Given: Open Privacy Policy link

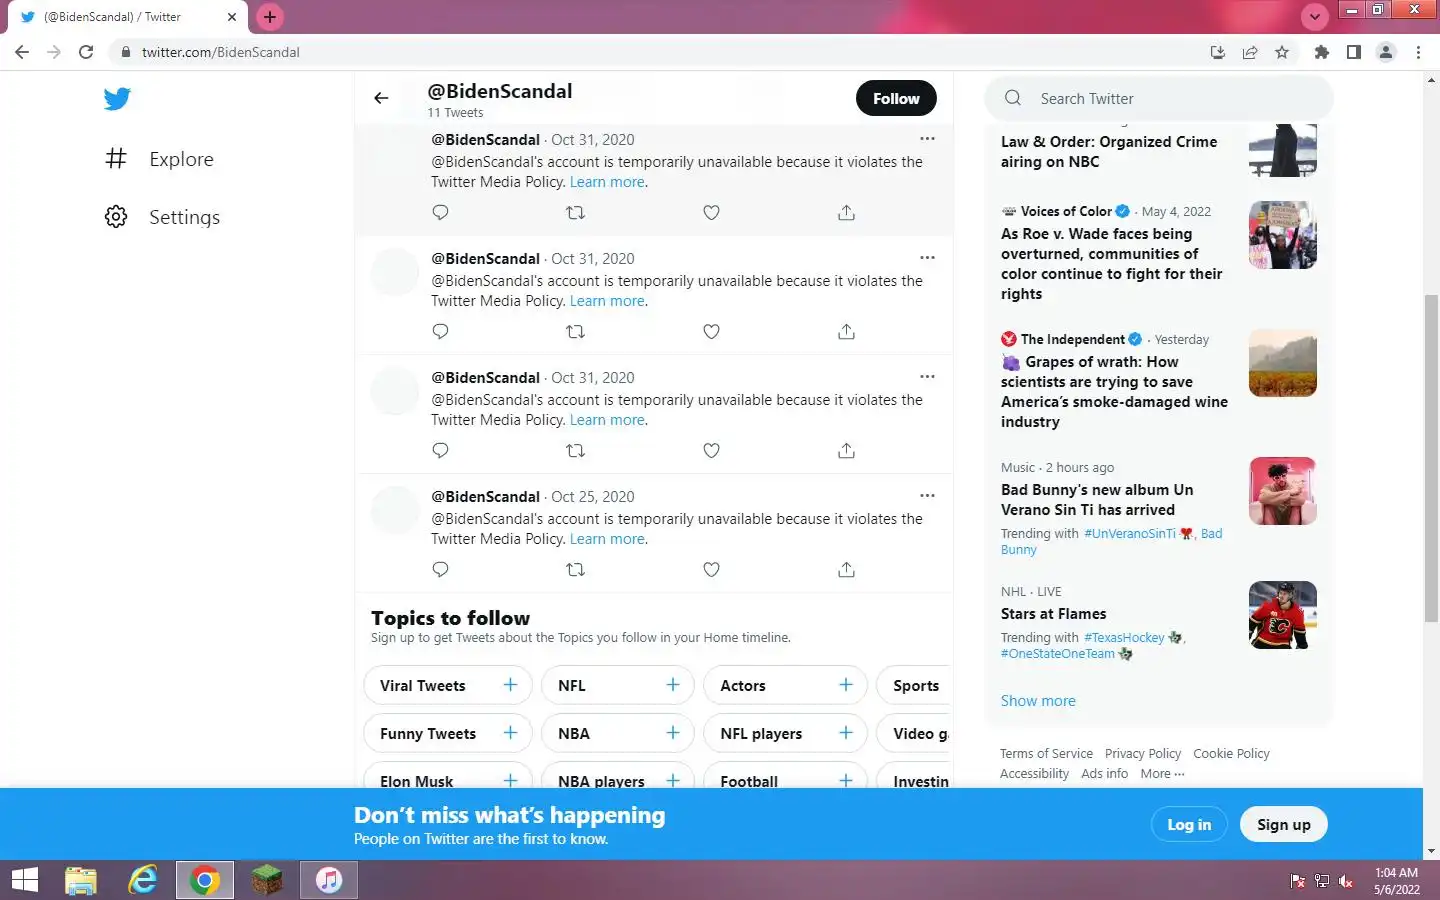Looking at the screenshot, I should (x=1143, y=754).
